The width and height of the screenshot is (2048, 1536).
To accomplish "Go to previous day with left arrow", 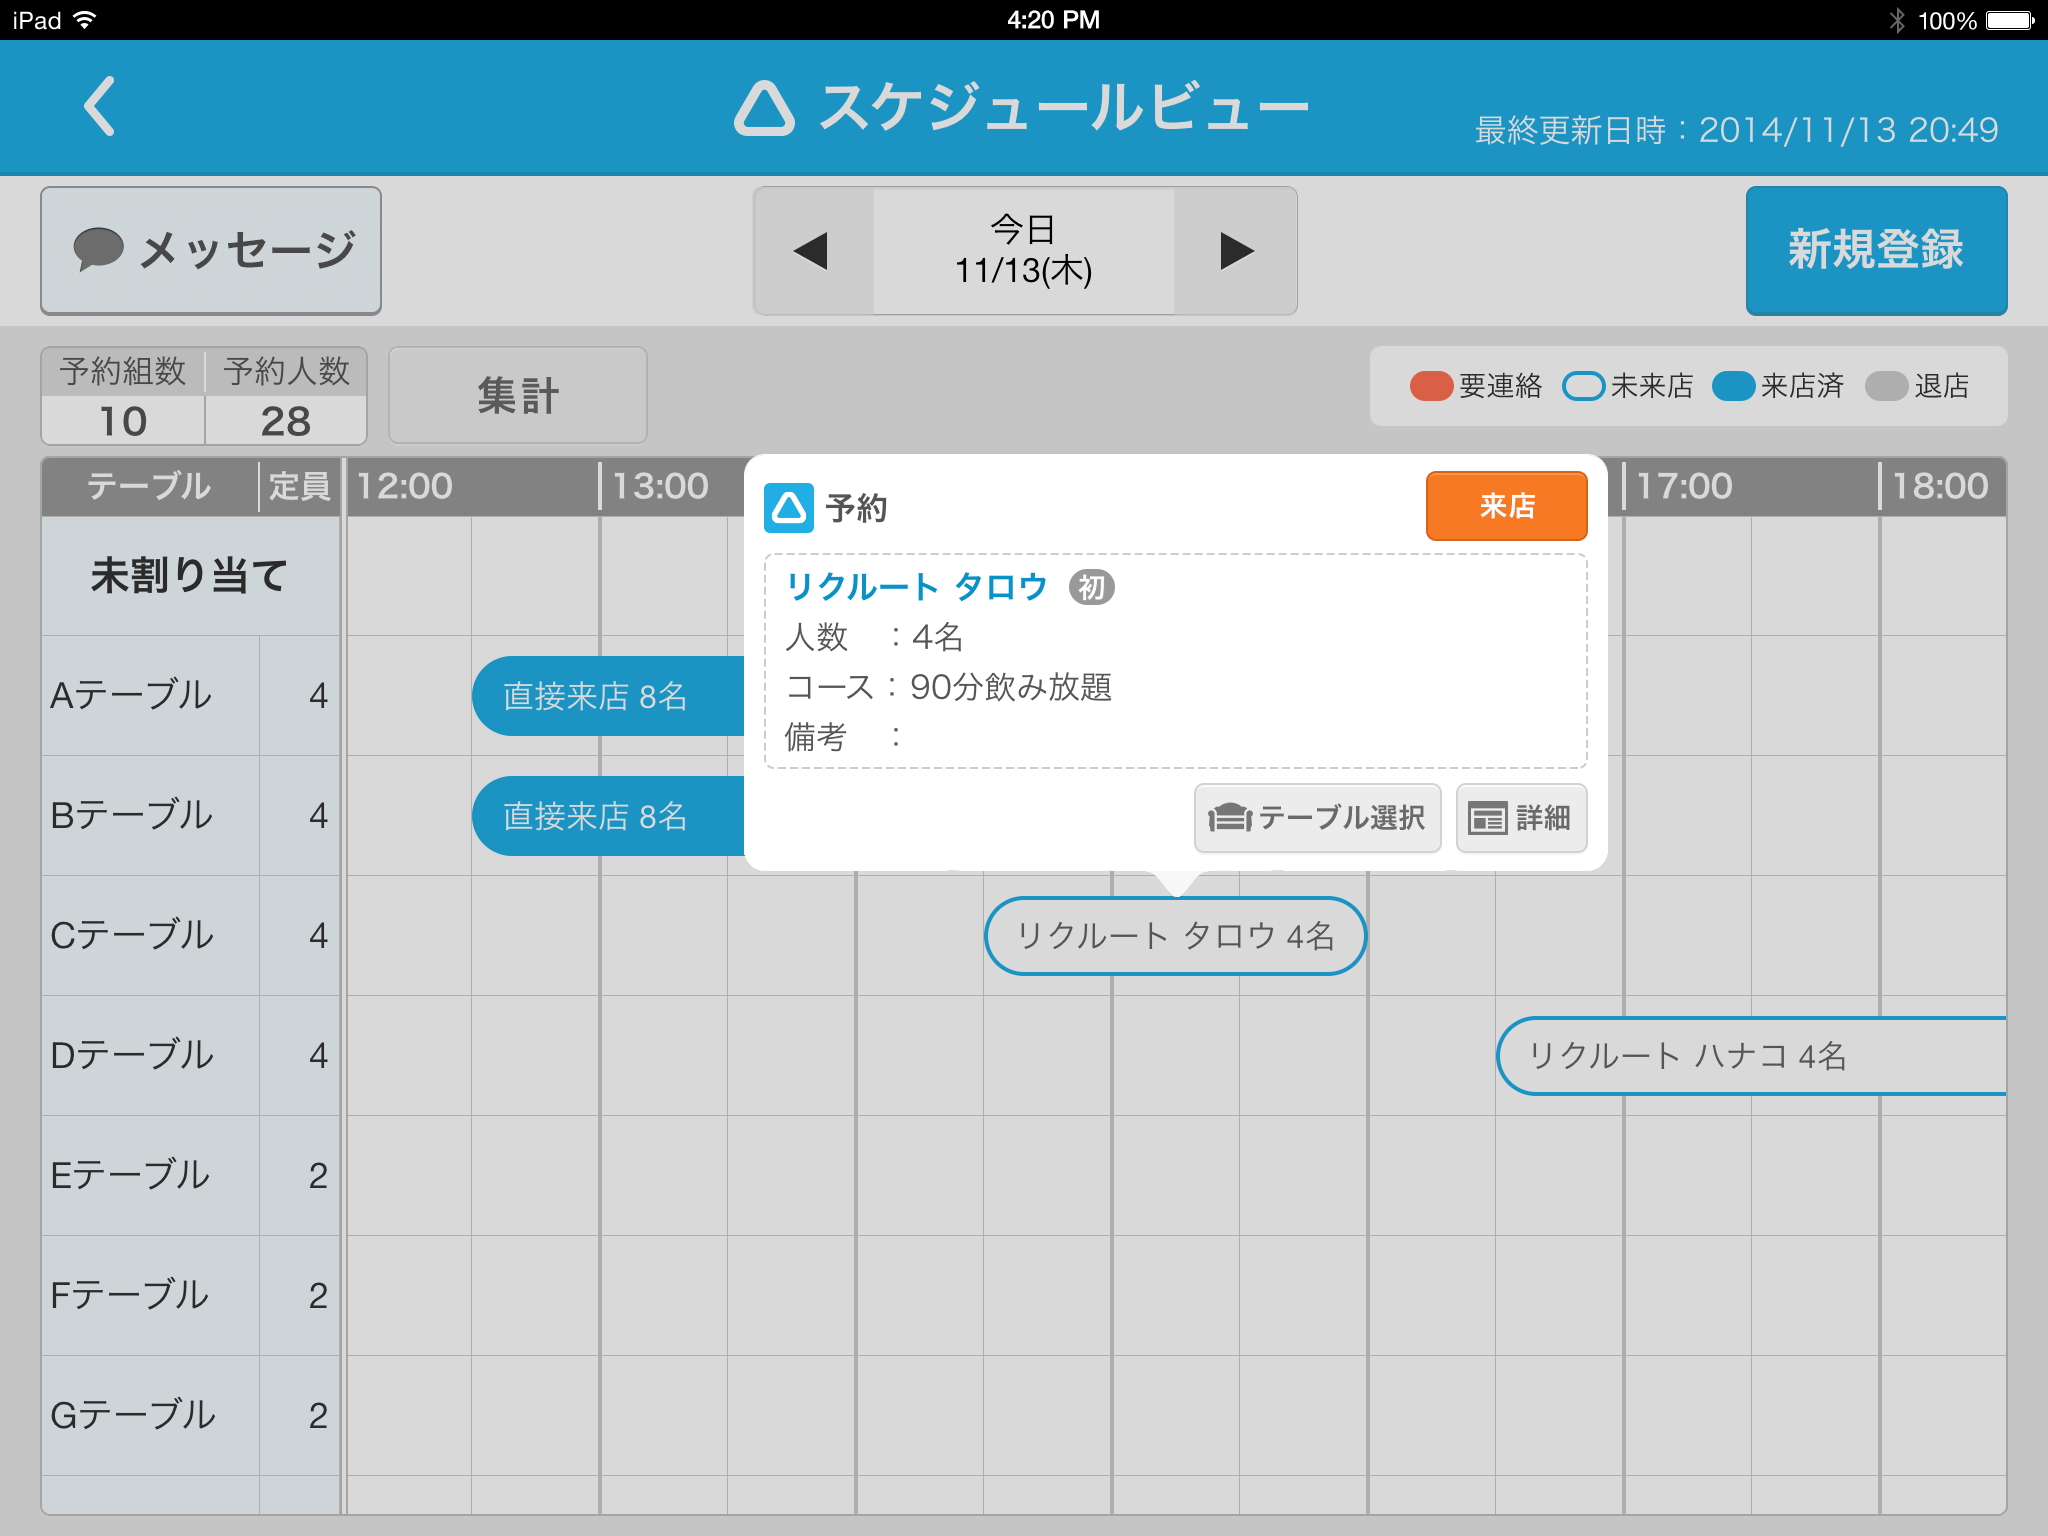I will [x=812, y=251].
